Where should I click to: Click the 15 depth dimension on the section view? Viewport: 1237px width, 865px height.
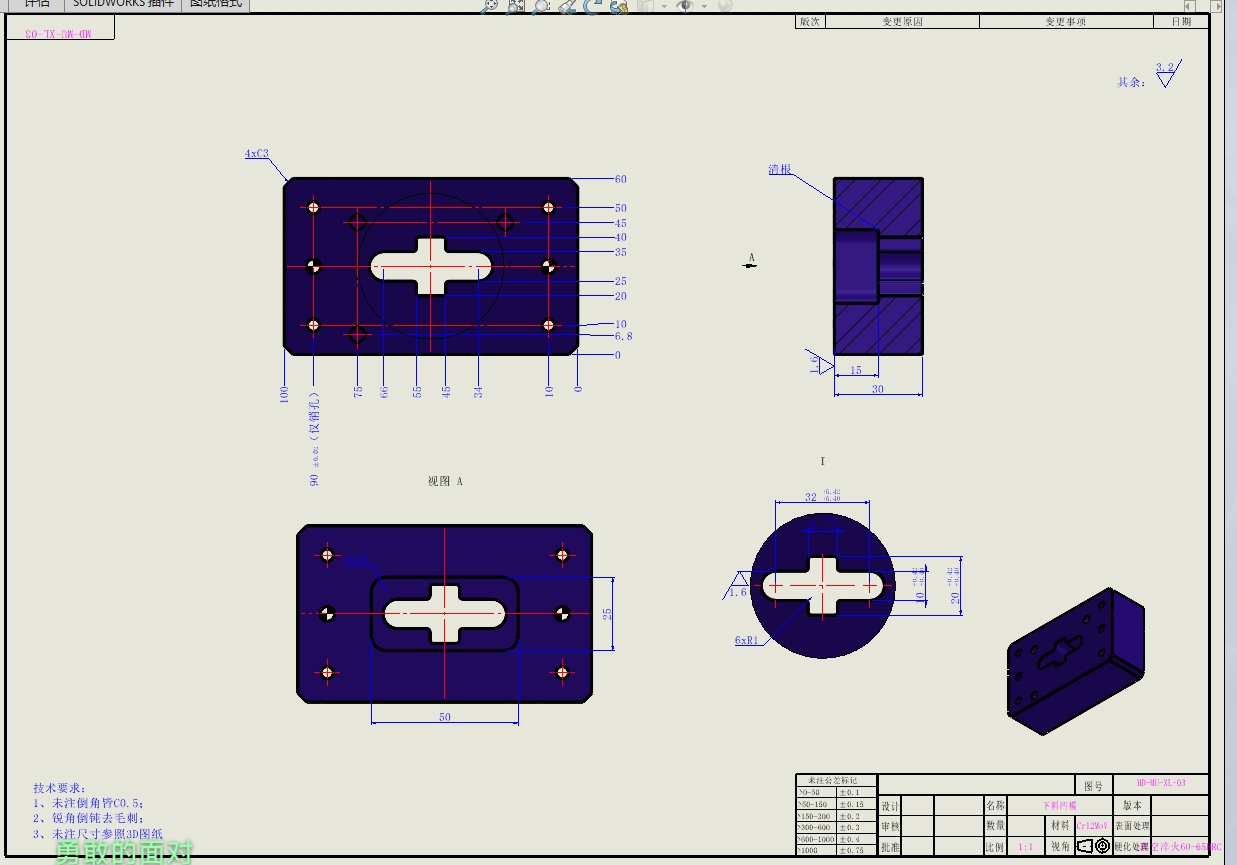coord(856,370)
